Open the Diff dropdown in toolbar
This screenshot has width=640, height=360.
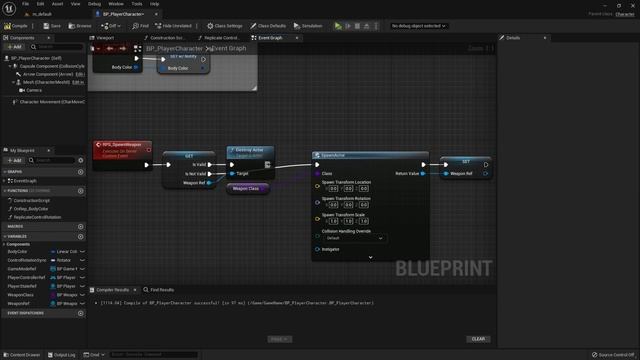click(111, 26)
